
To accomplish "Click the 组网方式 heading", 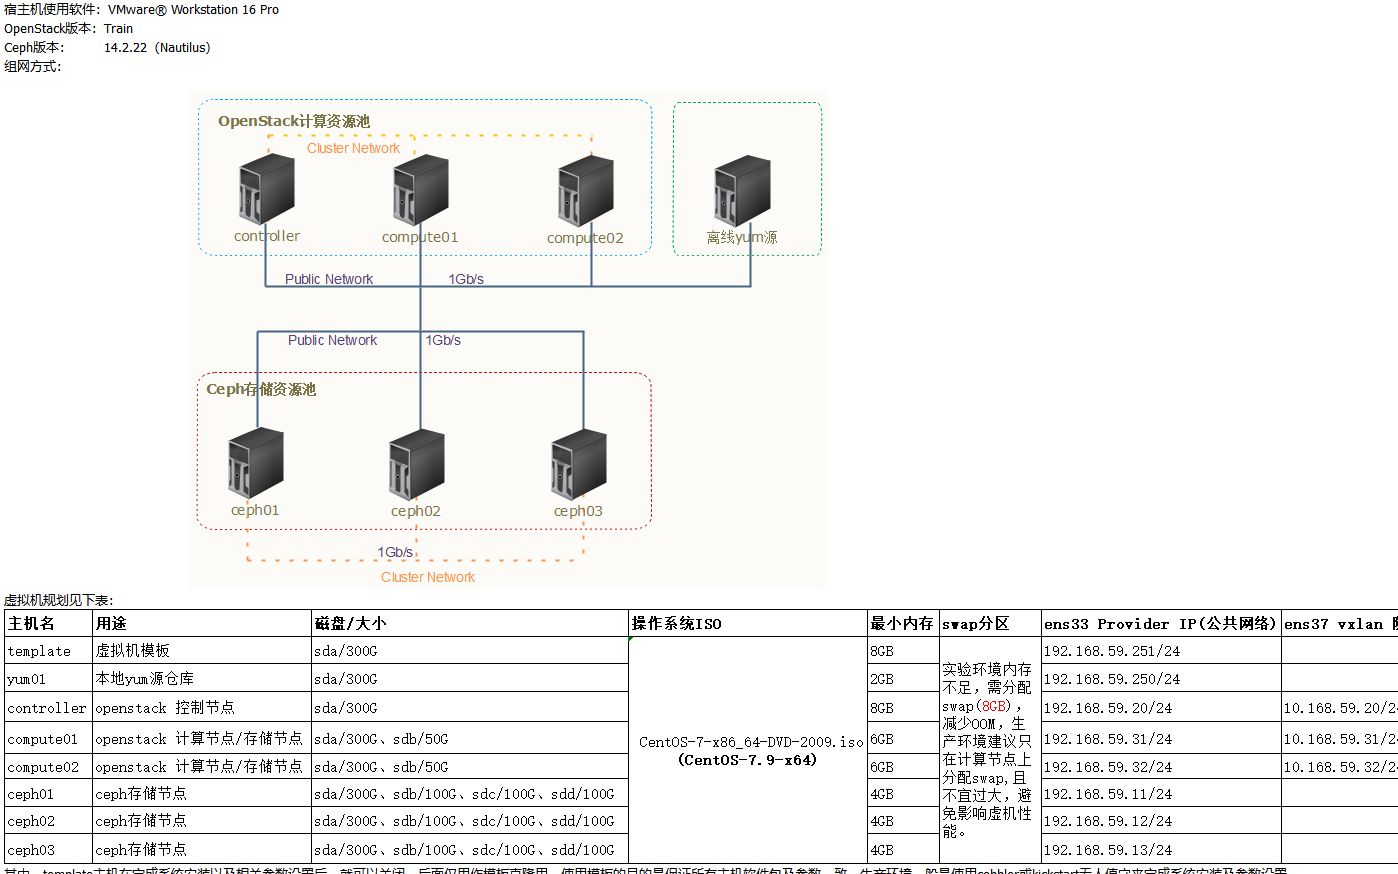I will coord(32,67).
